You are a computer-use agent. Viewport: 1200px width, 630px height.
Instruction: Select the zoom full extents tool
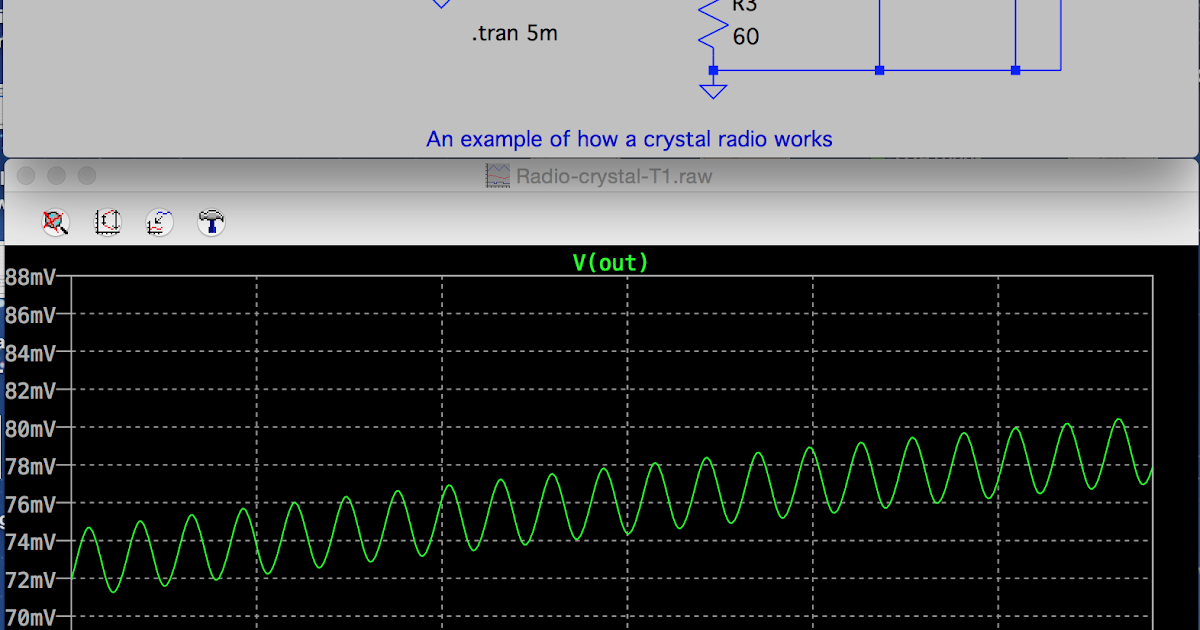pos(159,222)
